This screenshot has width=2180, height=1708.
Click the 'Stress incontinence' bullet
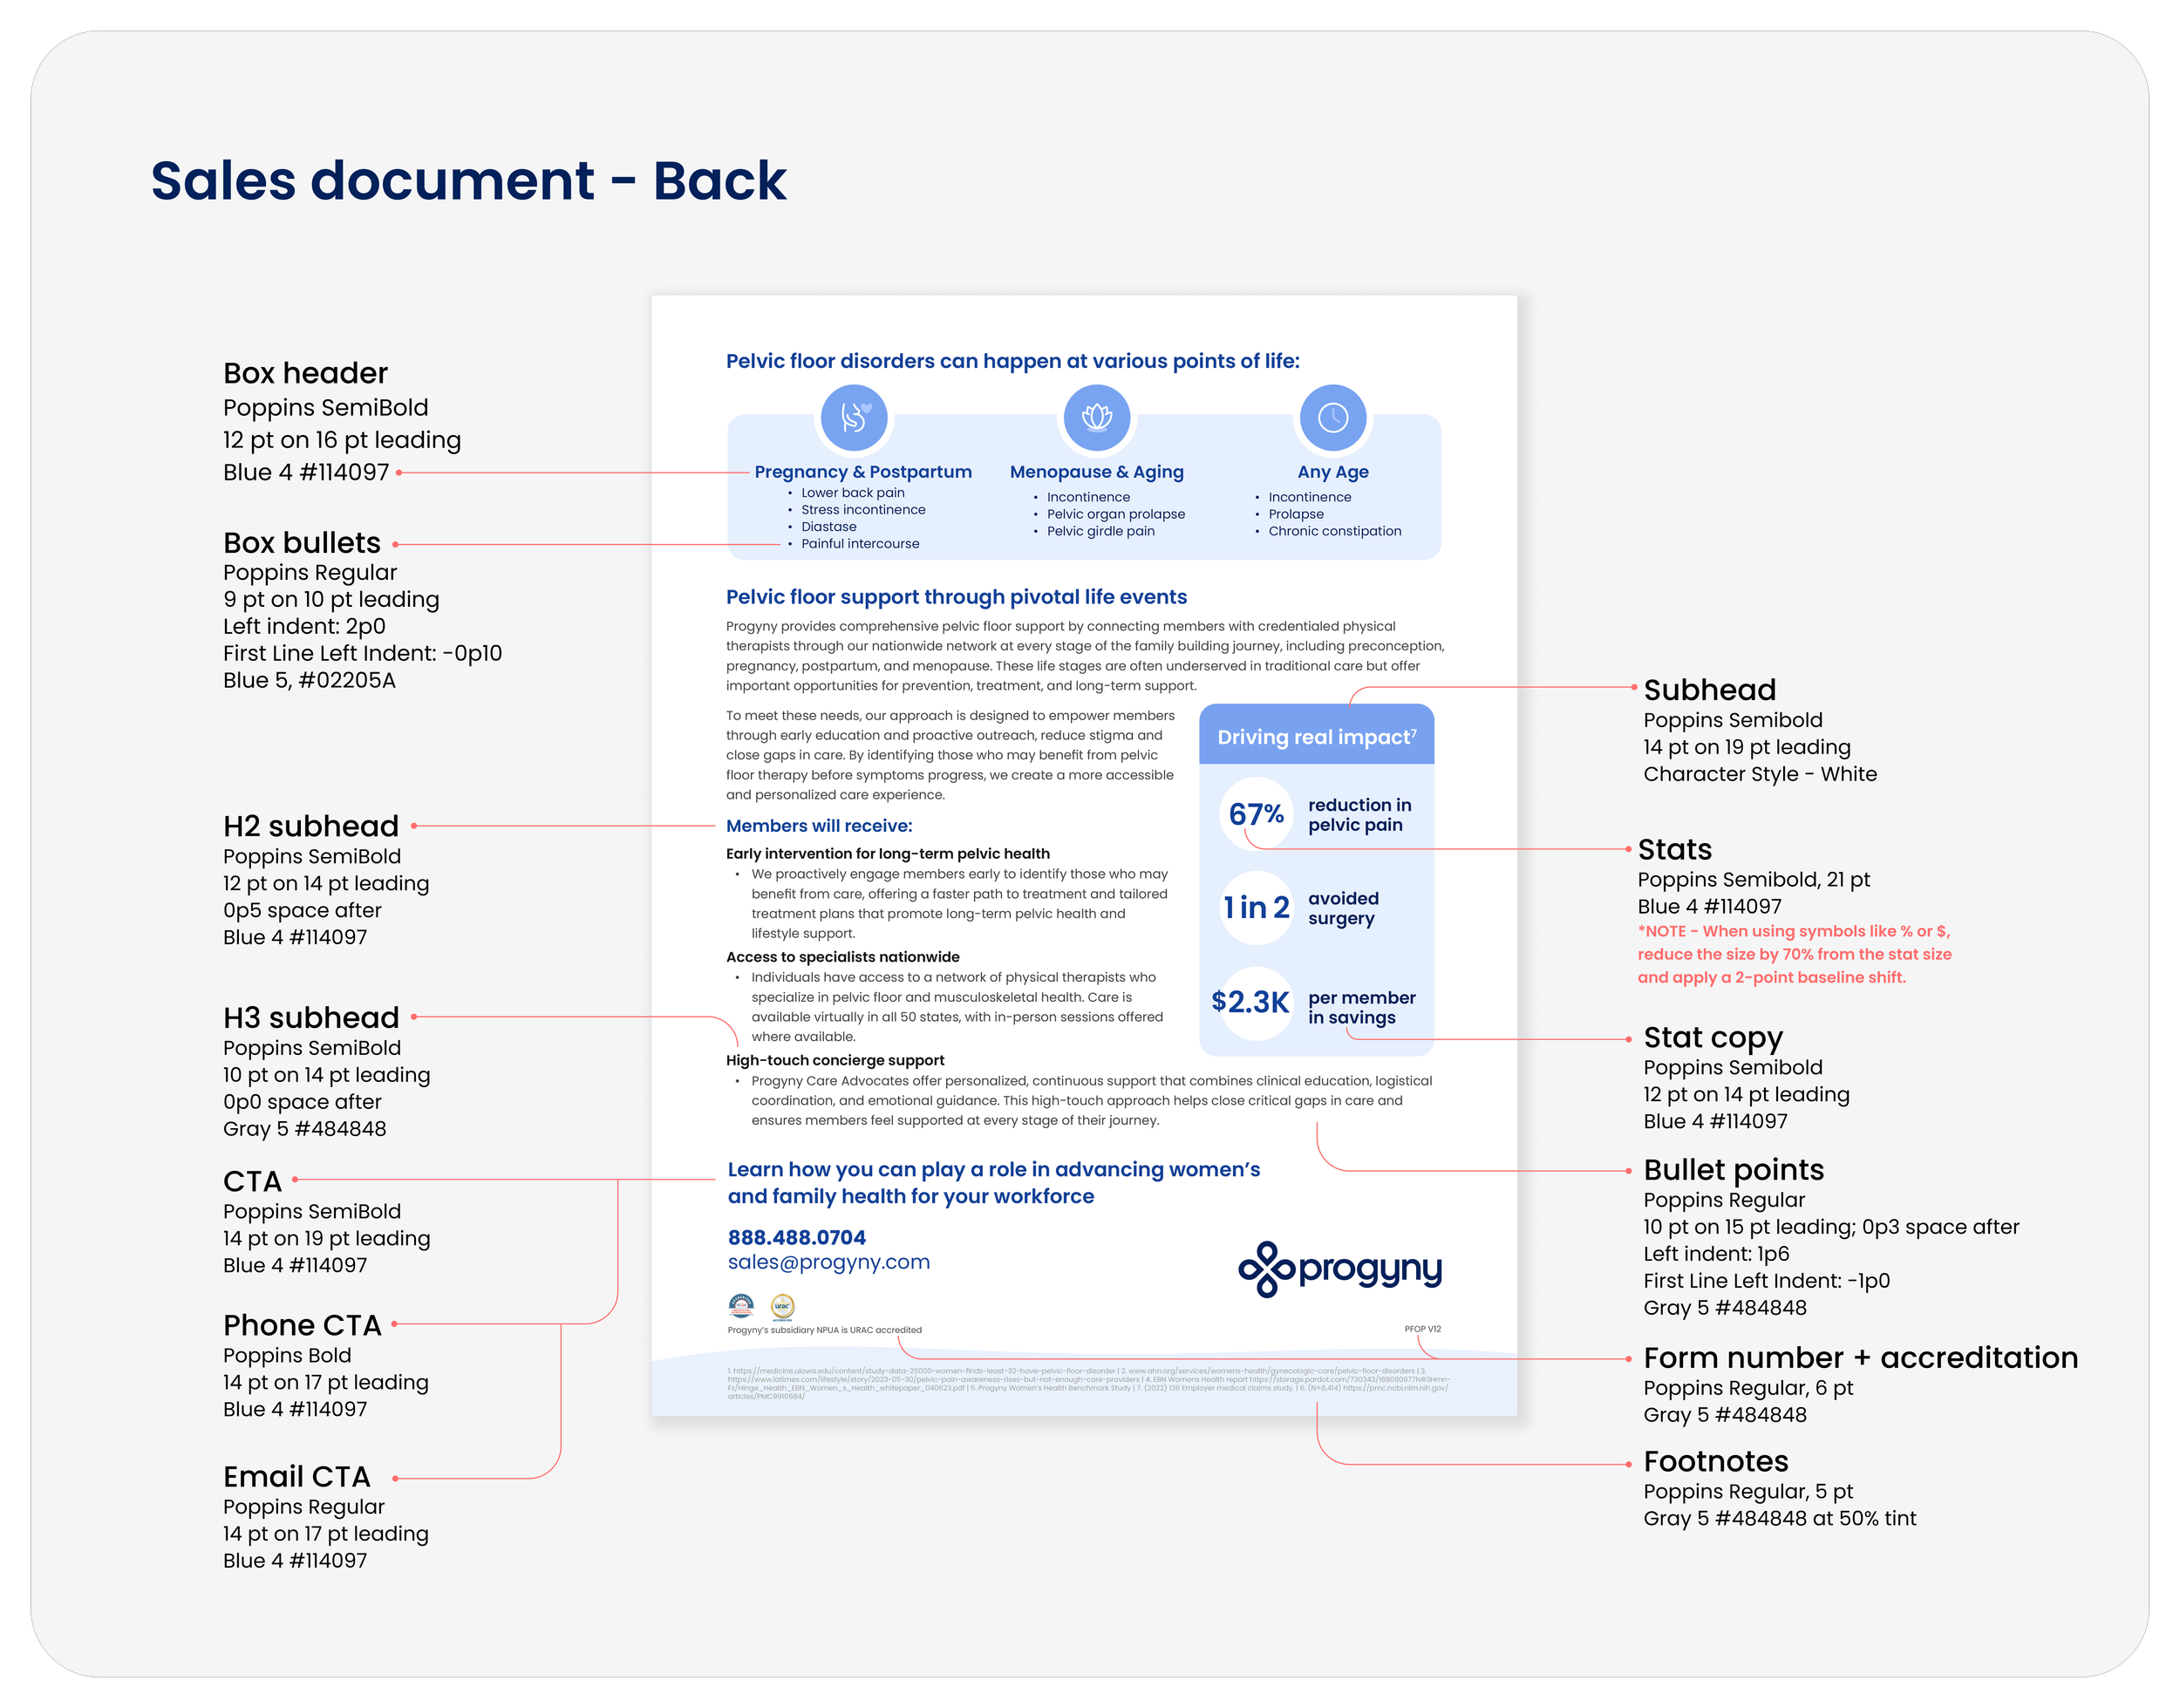(862, 509)
